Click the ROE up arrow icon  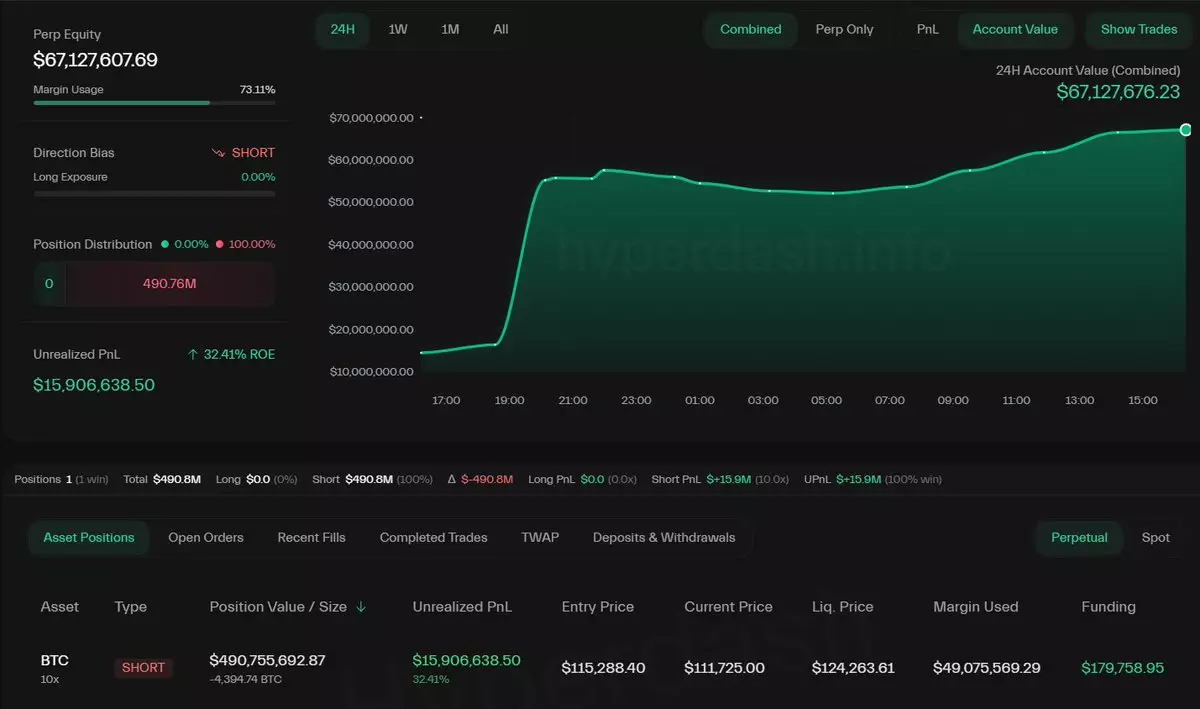click(193, 355)
